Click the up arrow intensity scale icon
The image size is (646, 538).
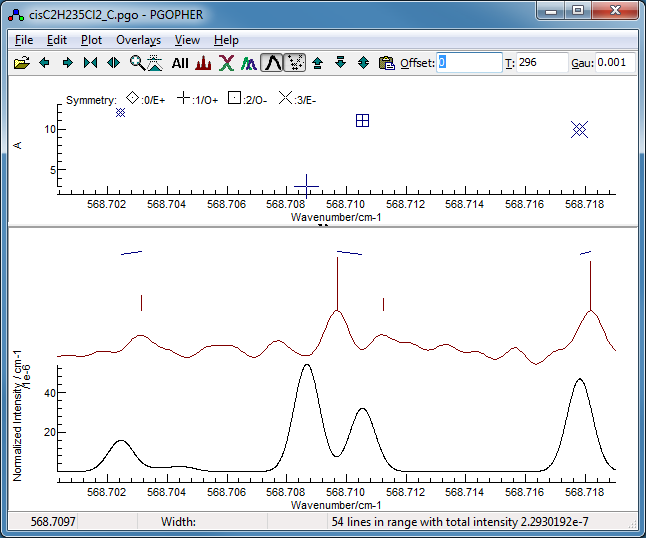[317, 63]
